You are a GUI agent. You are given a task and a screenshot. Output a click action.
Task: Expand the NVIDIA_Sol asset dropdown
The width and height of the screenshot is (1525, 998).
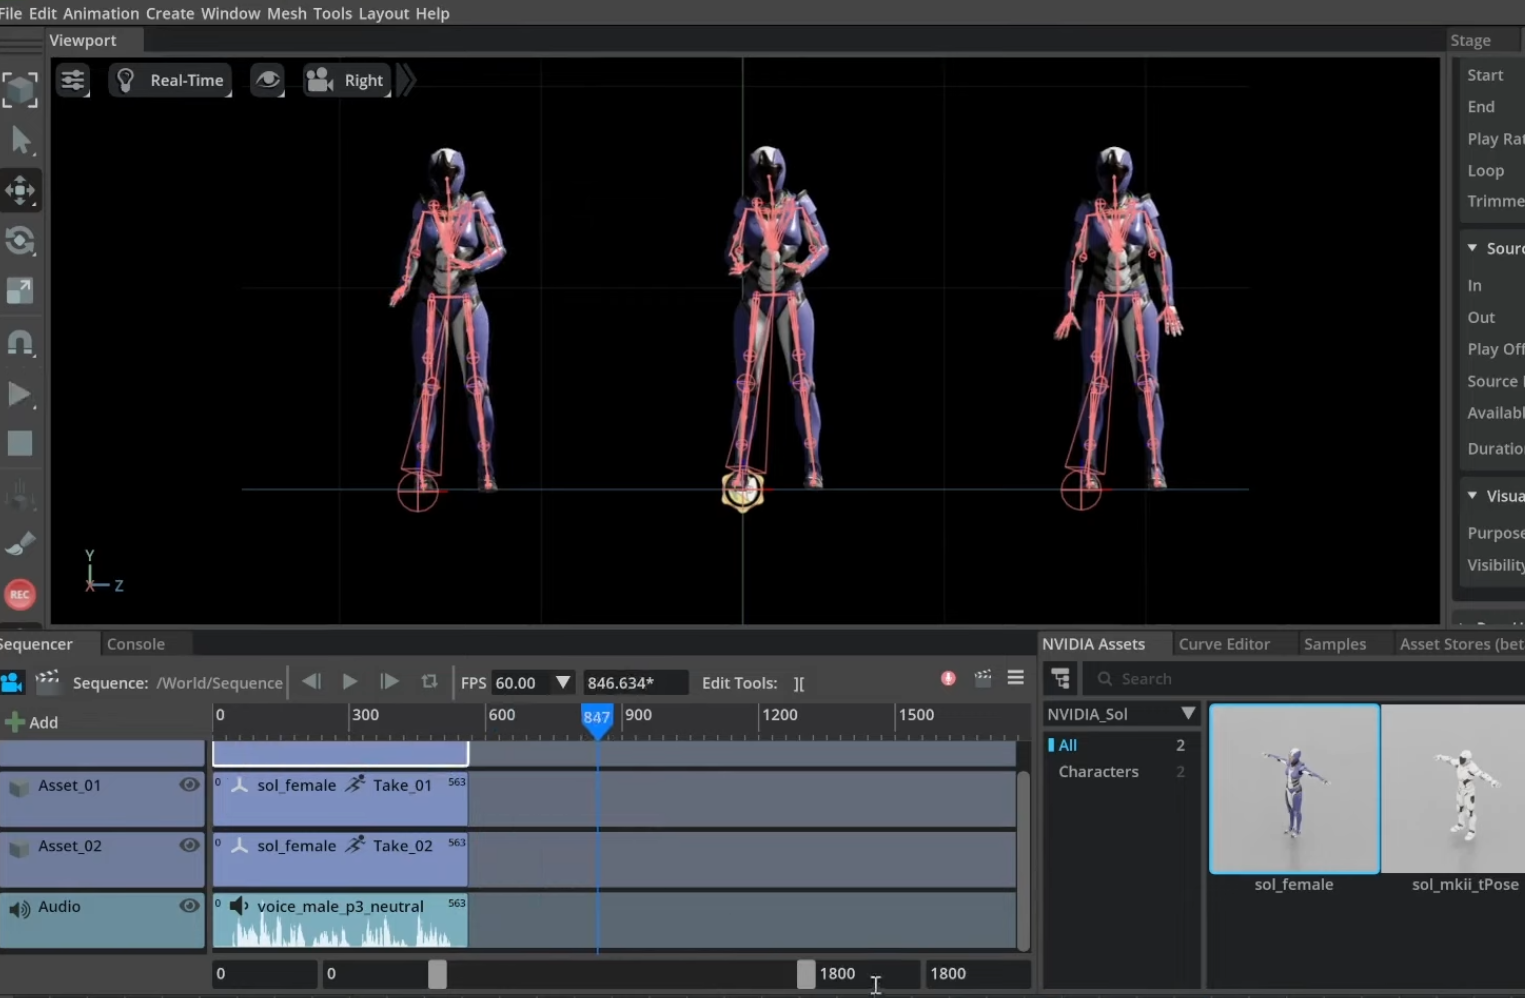point(1187,714)
